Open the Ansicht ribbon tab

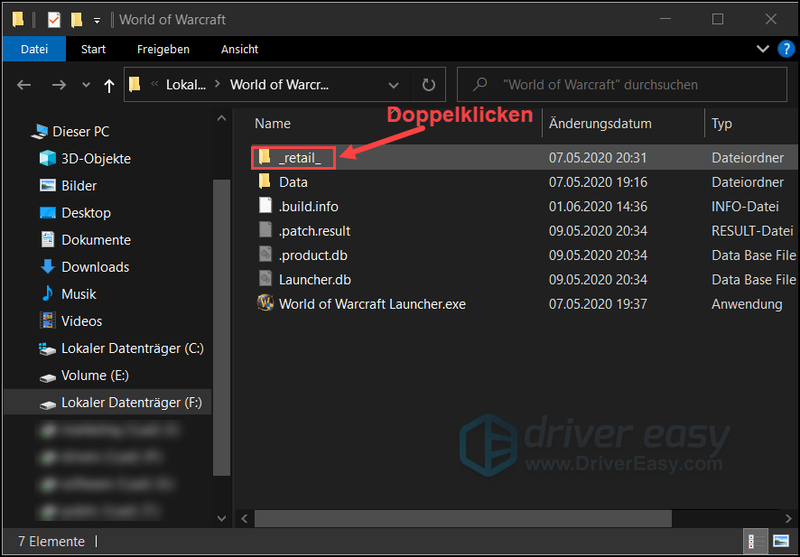pos(239,49)
